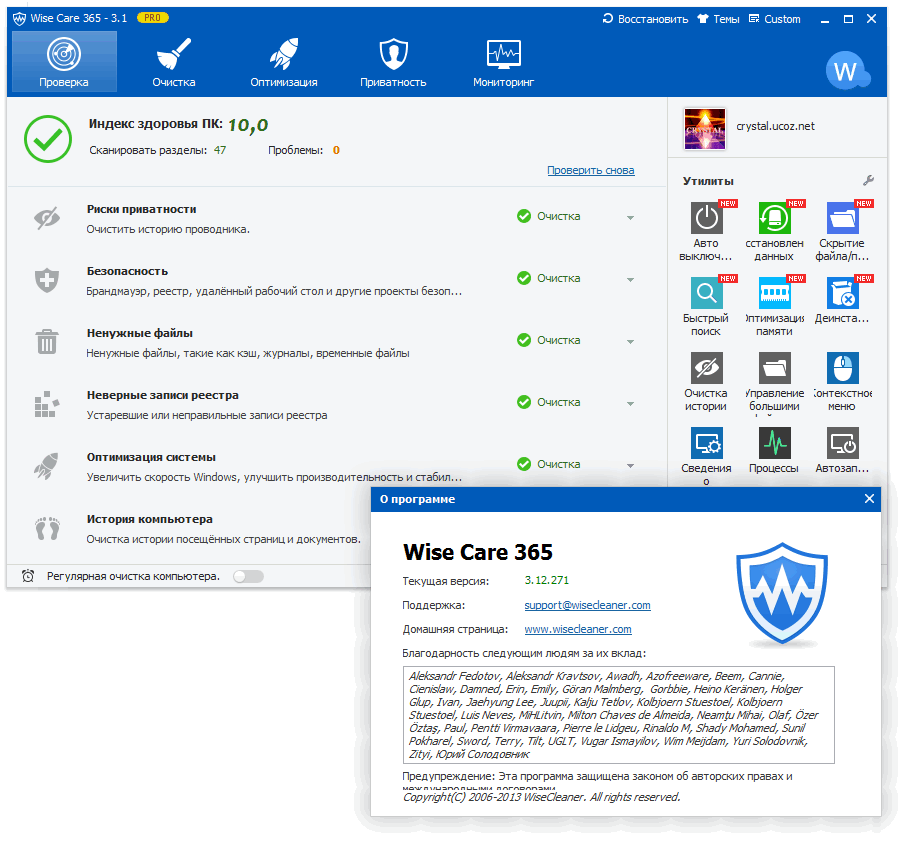Image resolution: width=904 pixels, height=851 pixels.
Task: Open the Сведения о системе utility
Action: click(706, 455)
